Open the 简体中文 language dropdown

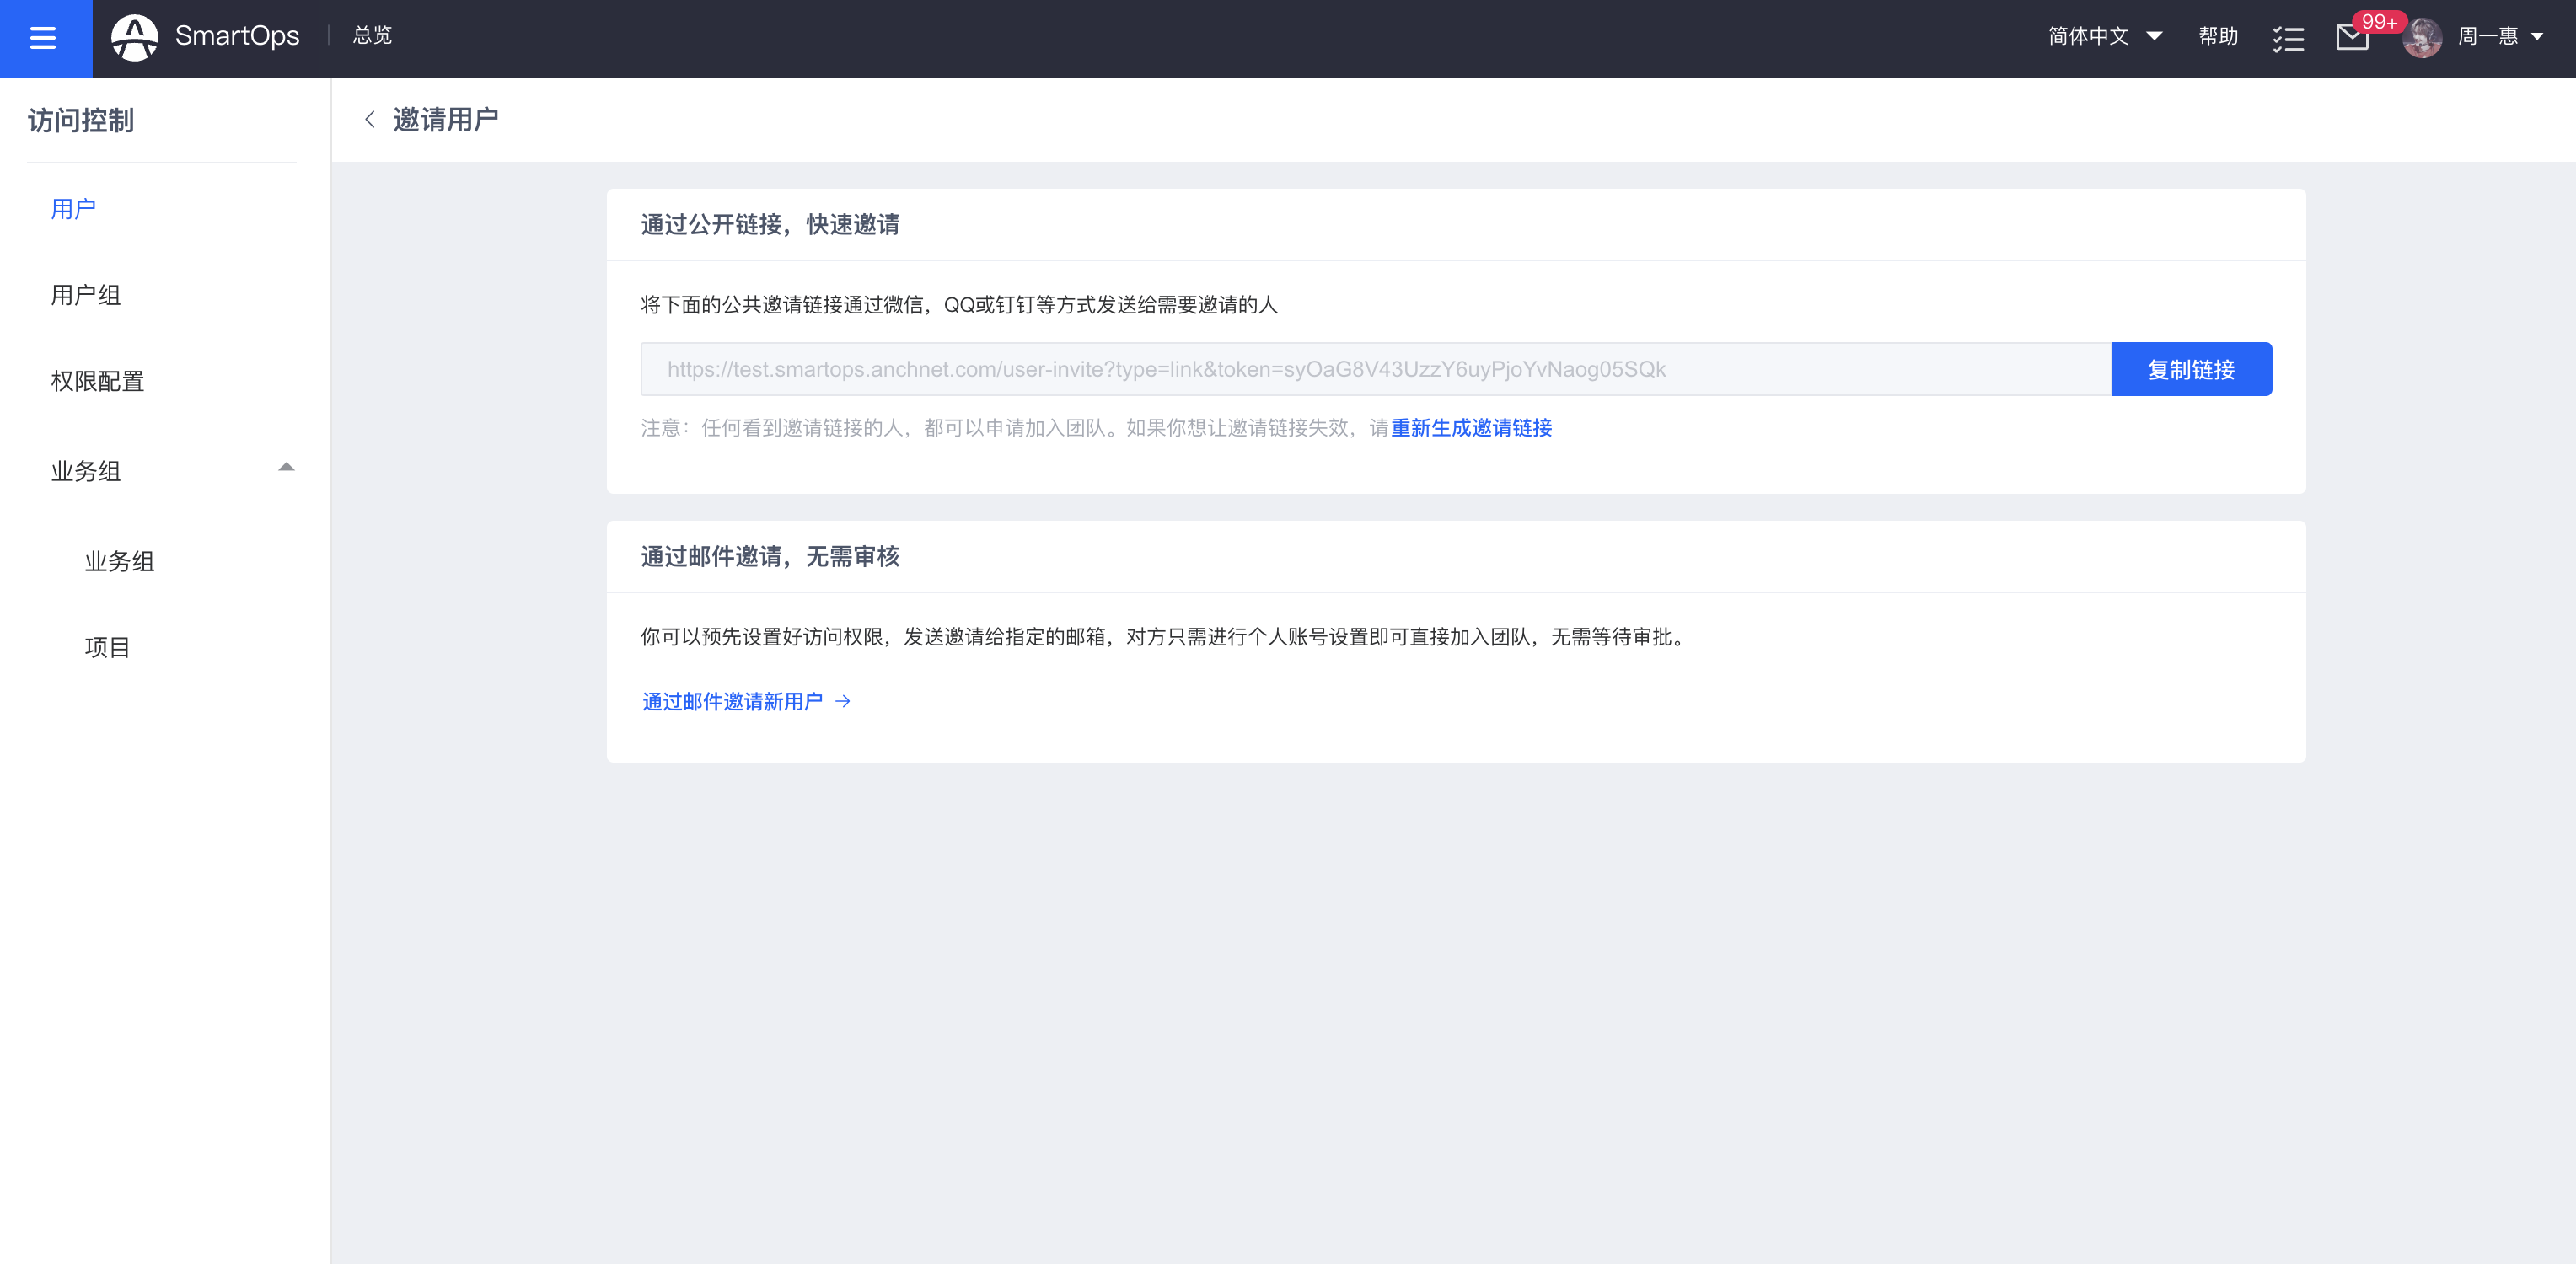coord(2105,36)
